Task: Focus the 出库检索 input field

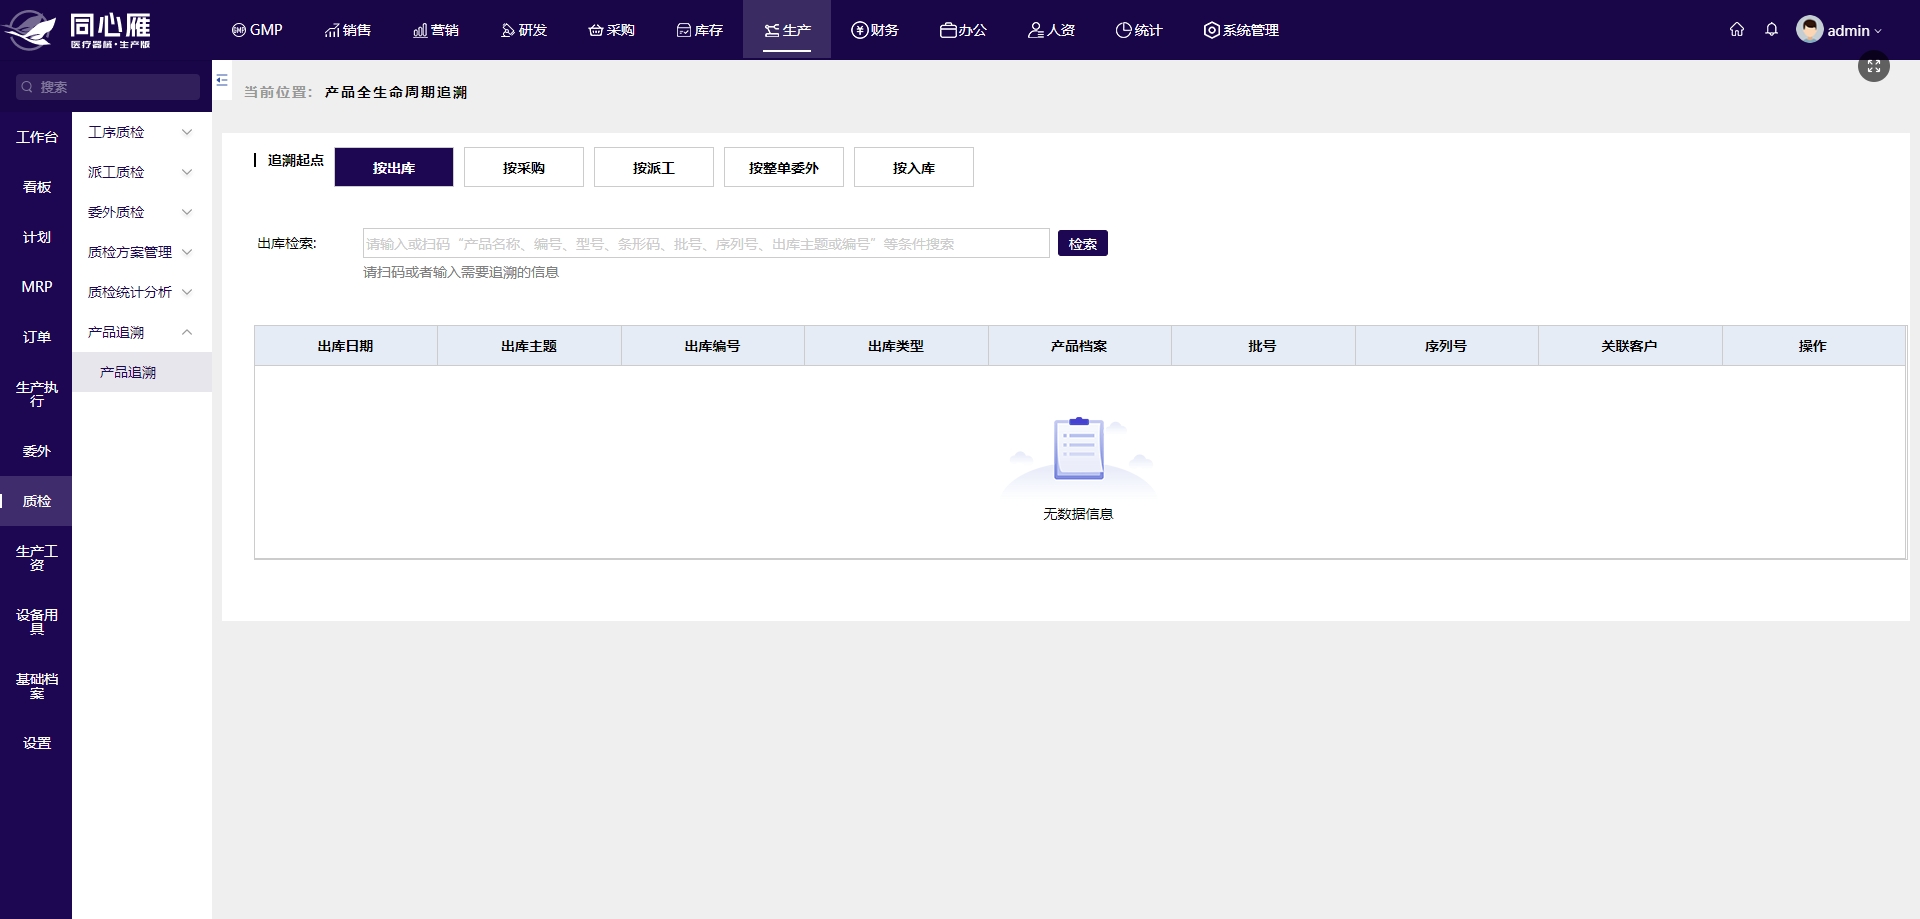Action: 706,243
